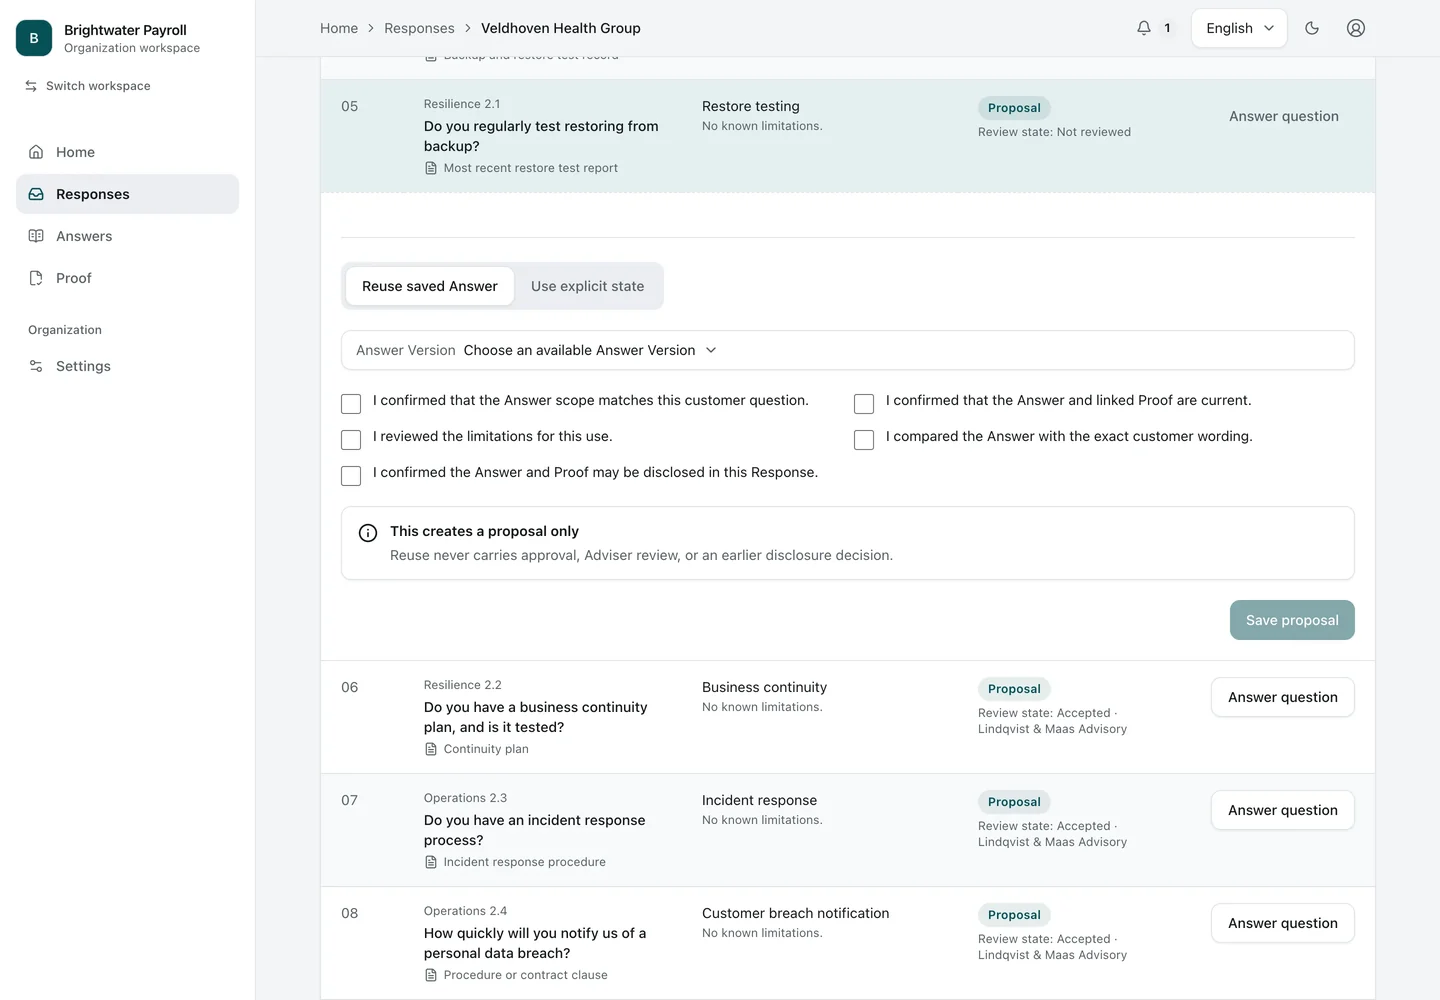
Task: Open the user account profile icon
Action: 1356,28
